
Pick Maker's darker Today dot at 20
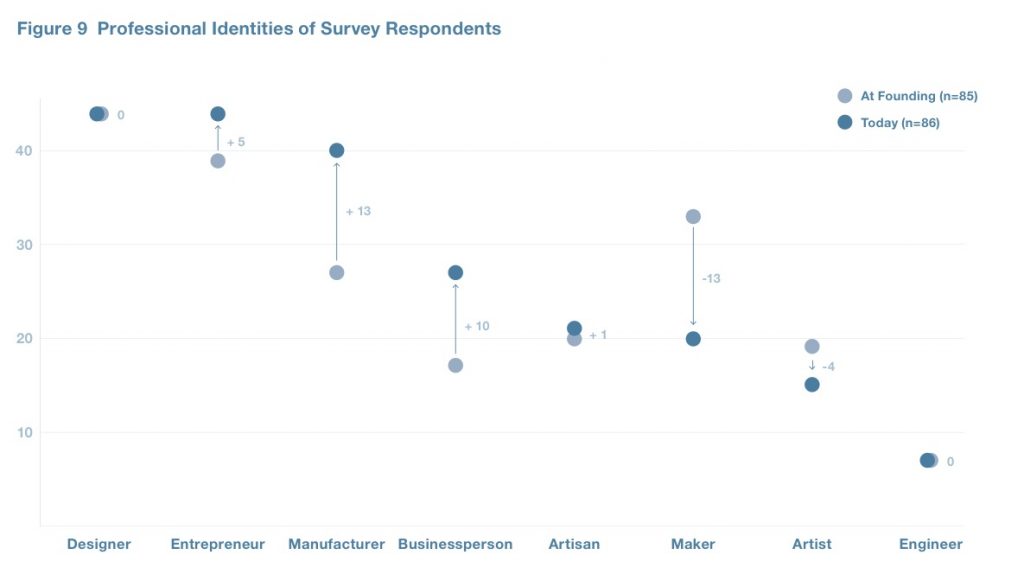[x=693, y=339]
